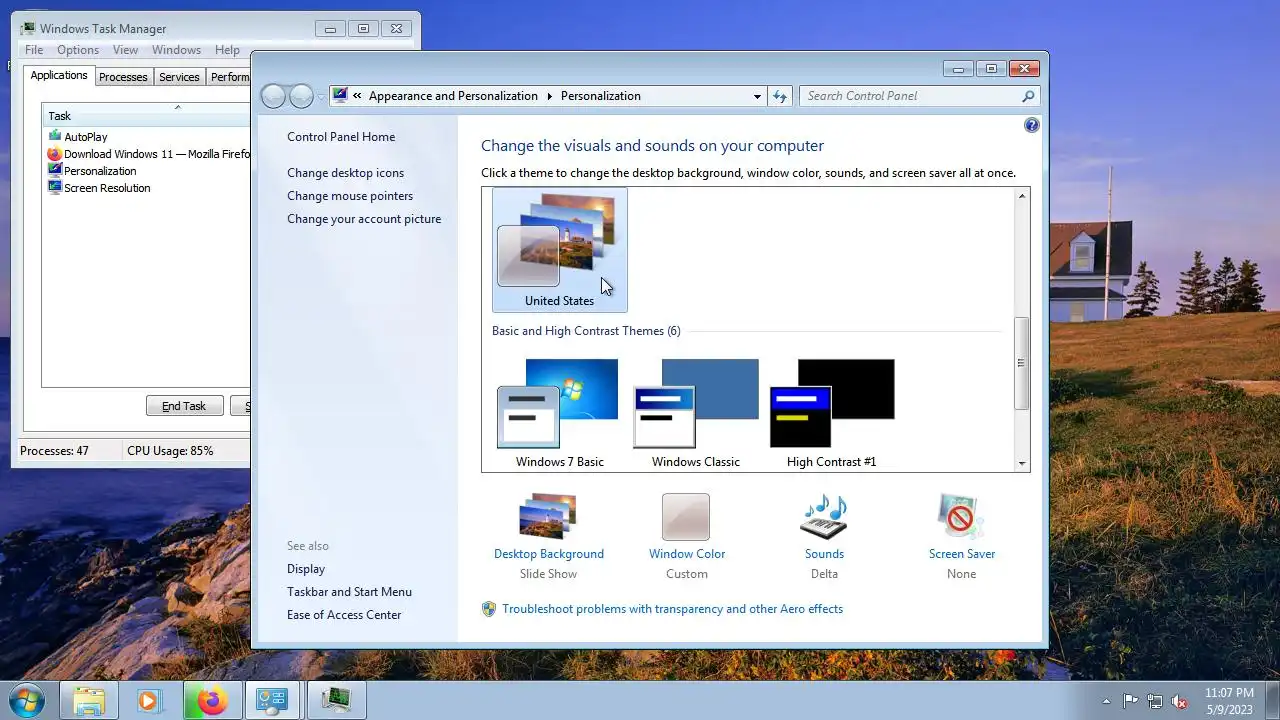
Task: Click theme list scroll down arrow
Action: [1021, 463]
